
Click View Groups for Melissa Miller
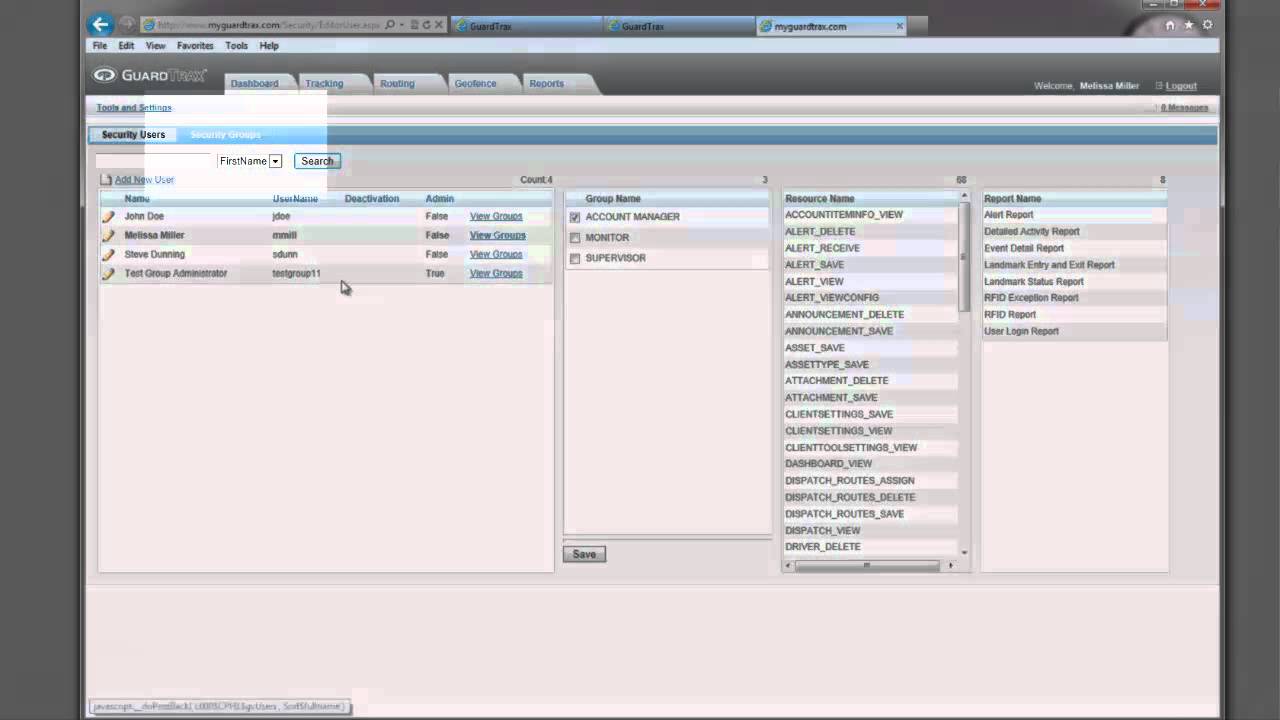tap(498, 235)
